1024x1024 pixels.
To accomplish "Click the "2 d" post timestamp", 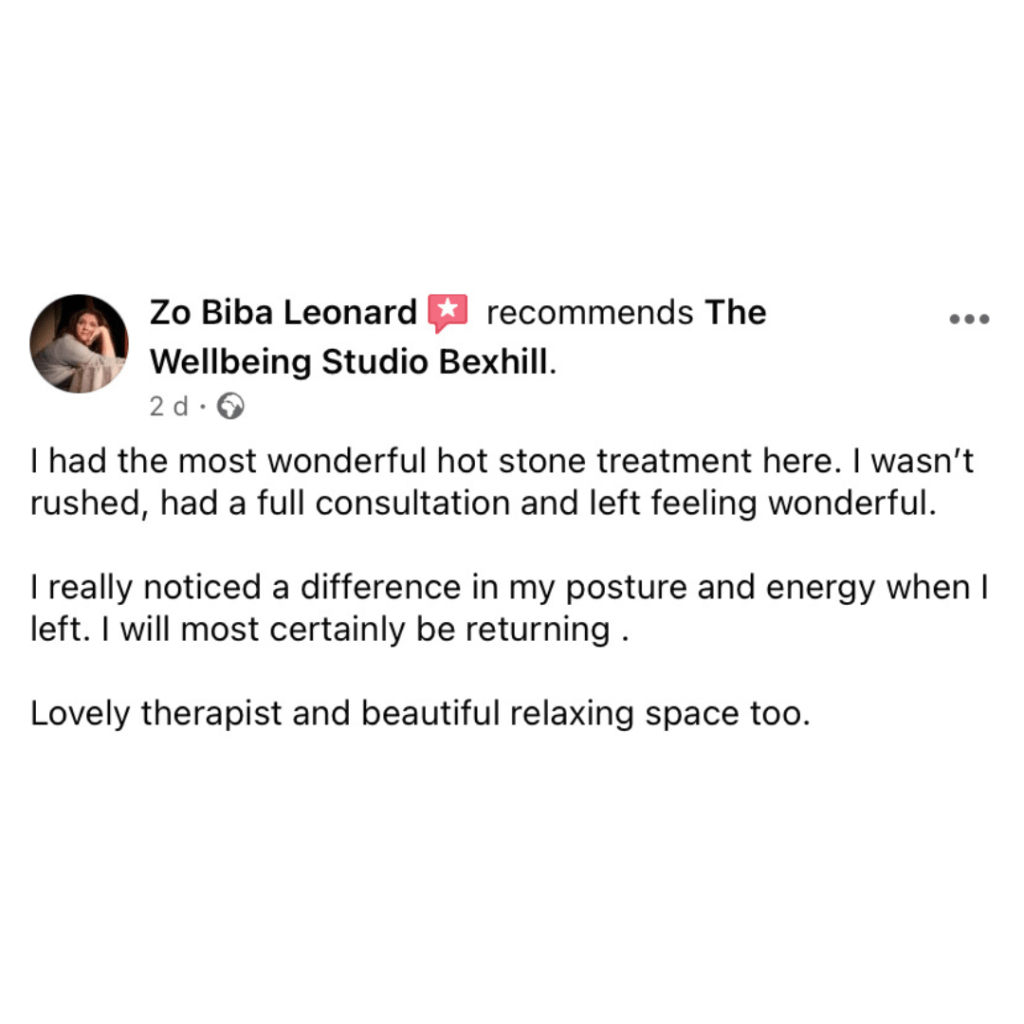I will tap(168, 407).
